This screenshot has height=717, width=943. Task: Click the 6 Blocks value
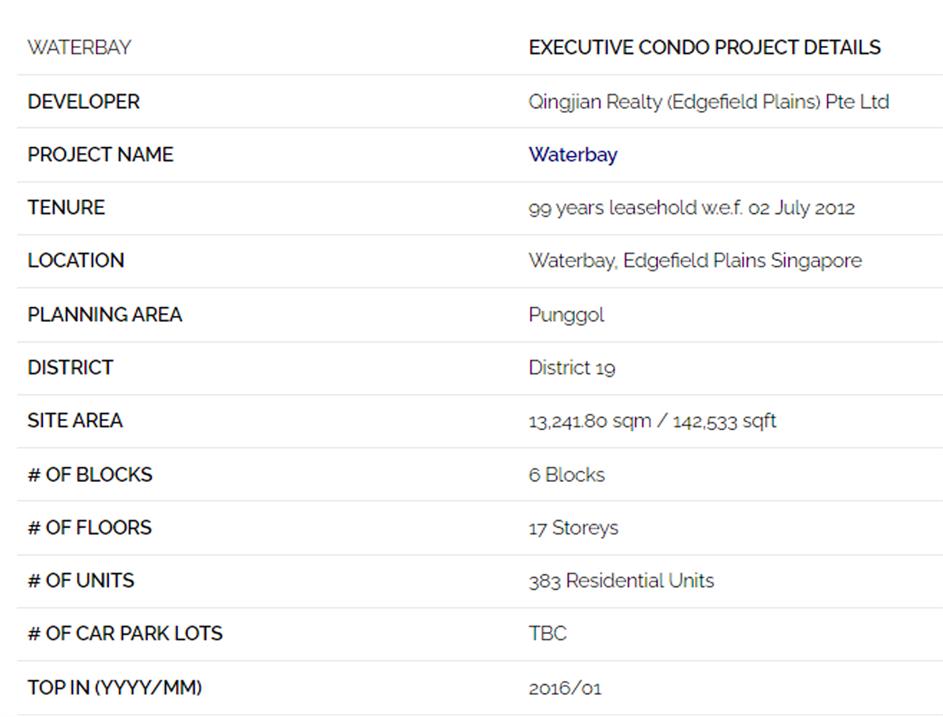tap(567, 475)
